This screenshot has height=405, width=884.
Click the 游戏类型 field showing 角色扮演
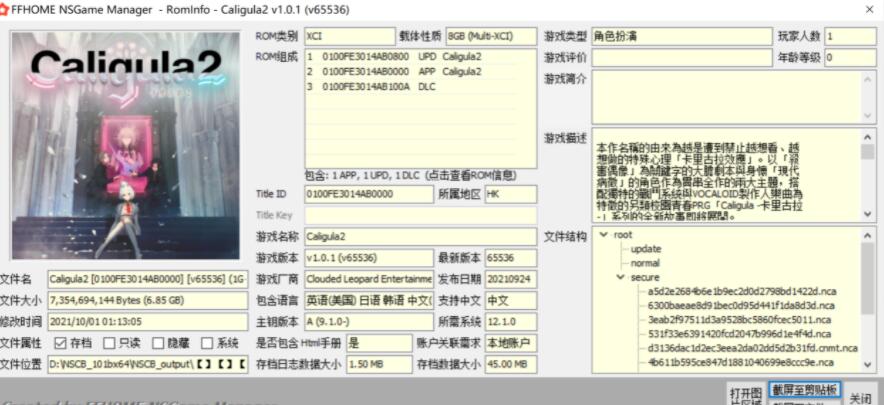pos(682,36)
